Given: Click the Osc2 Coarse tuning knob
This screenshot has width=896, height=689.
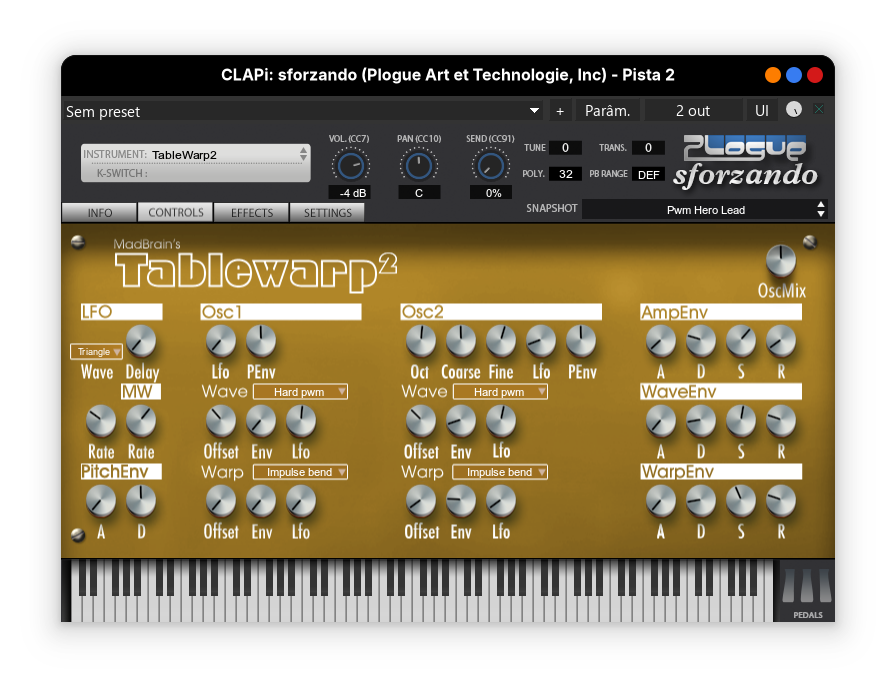Looking at the screenshot, I should (461, 342).
